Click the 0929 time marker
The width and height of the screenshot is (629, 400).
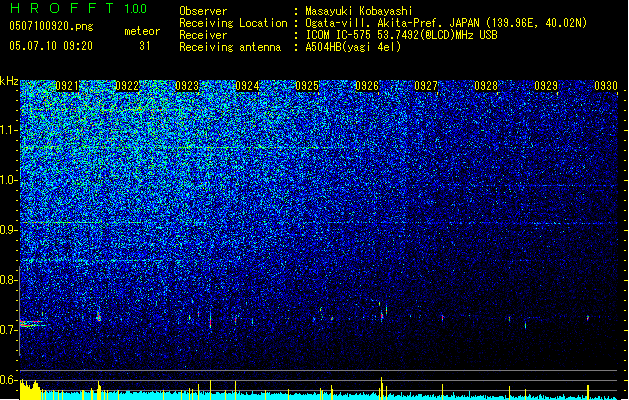pyautogui.click(x=546, y=86)
